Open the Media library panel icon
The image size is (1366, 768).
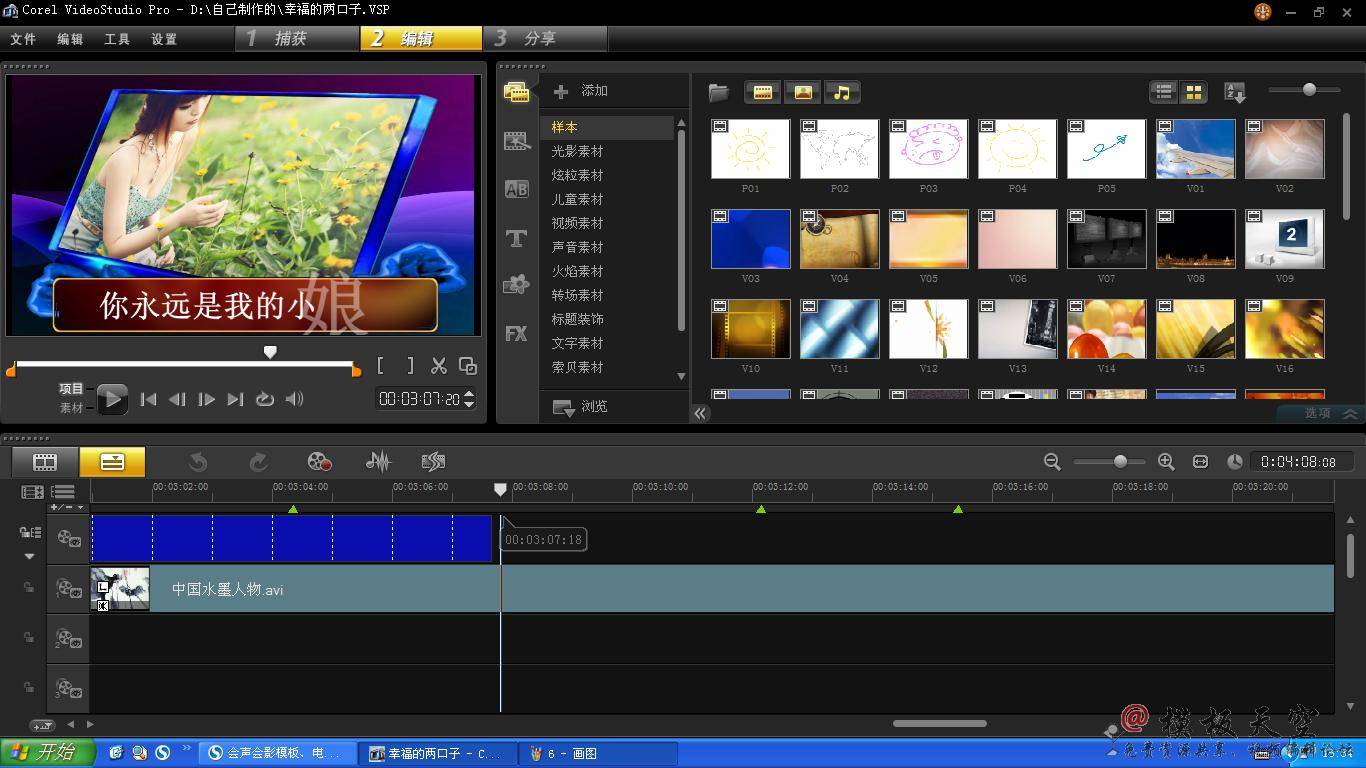[517, 92]
